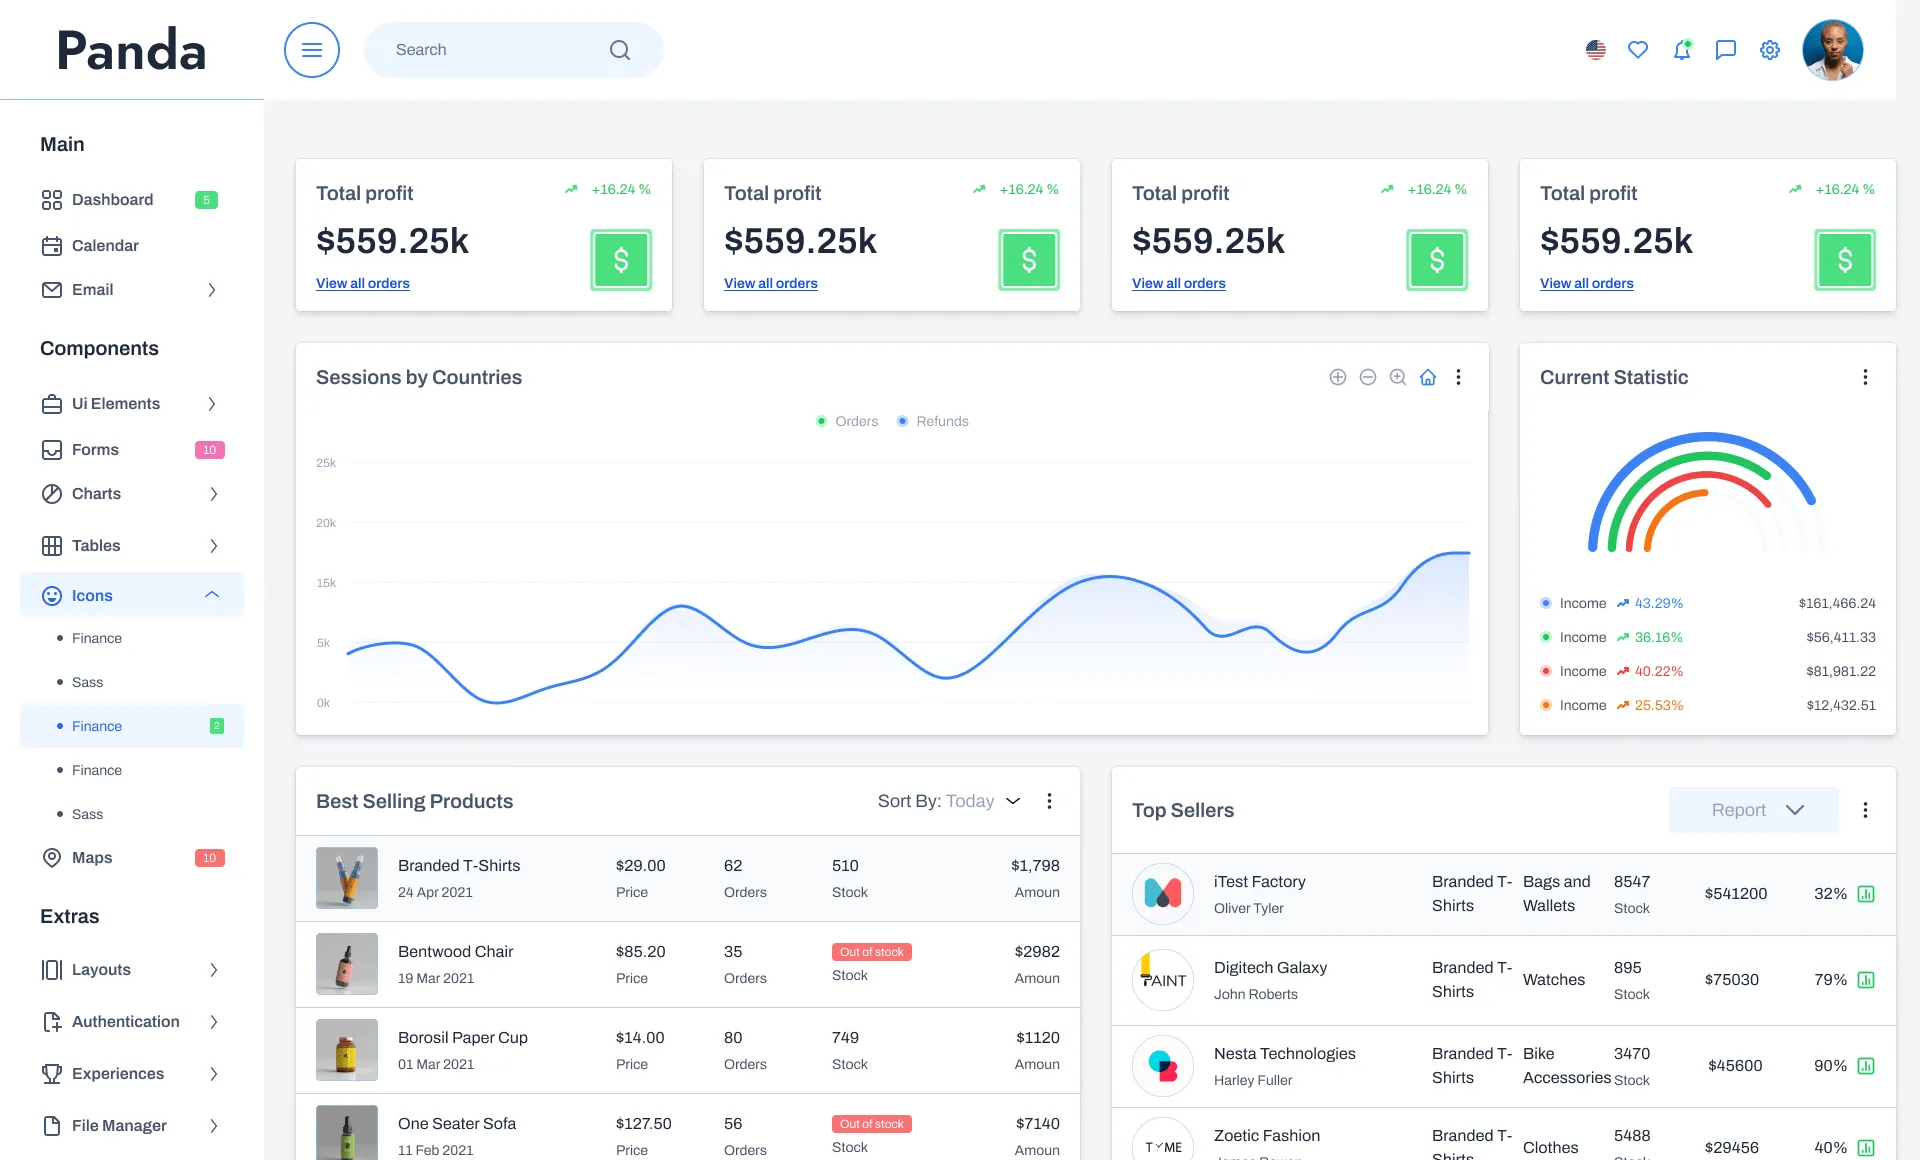Click the heart favorites icon in header
The height and width of the screenshot is (1160, 1920).
pos(1638,50)
